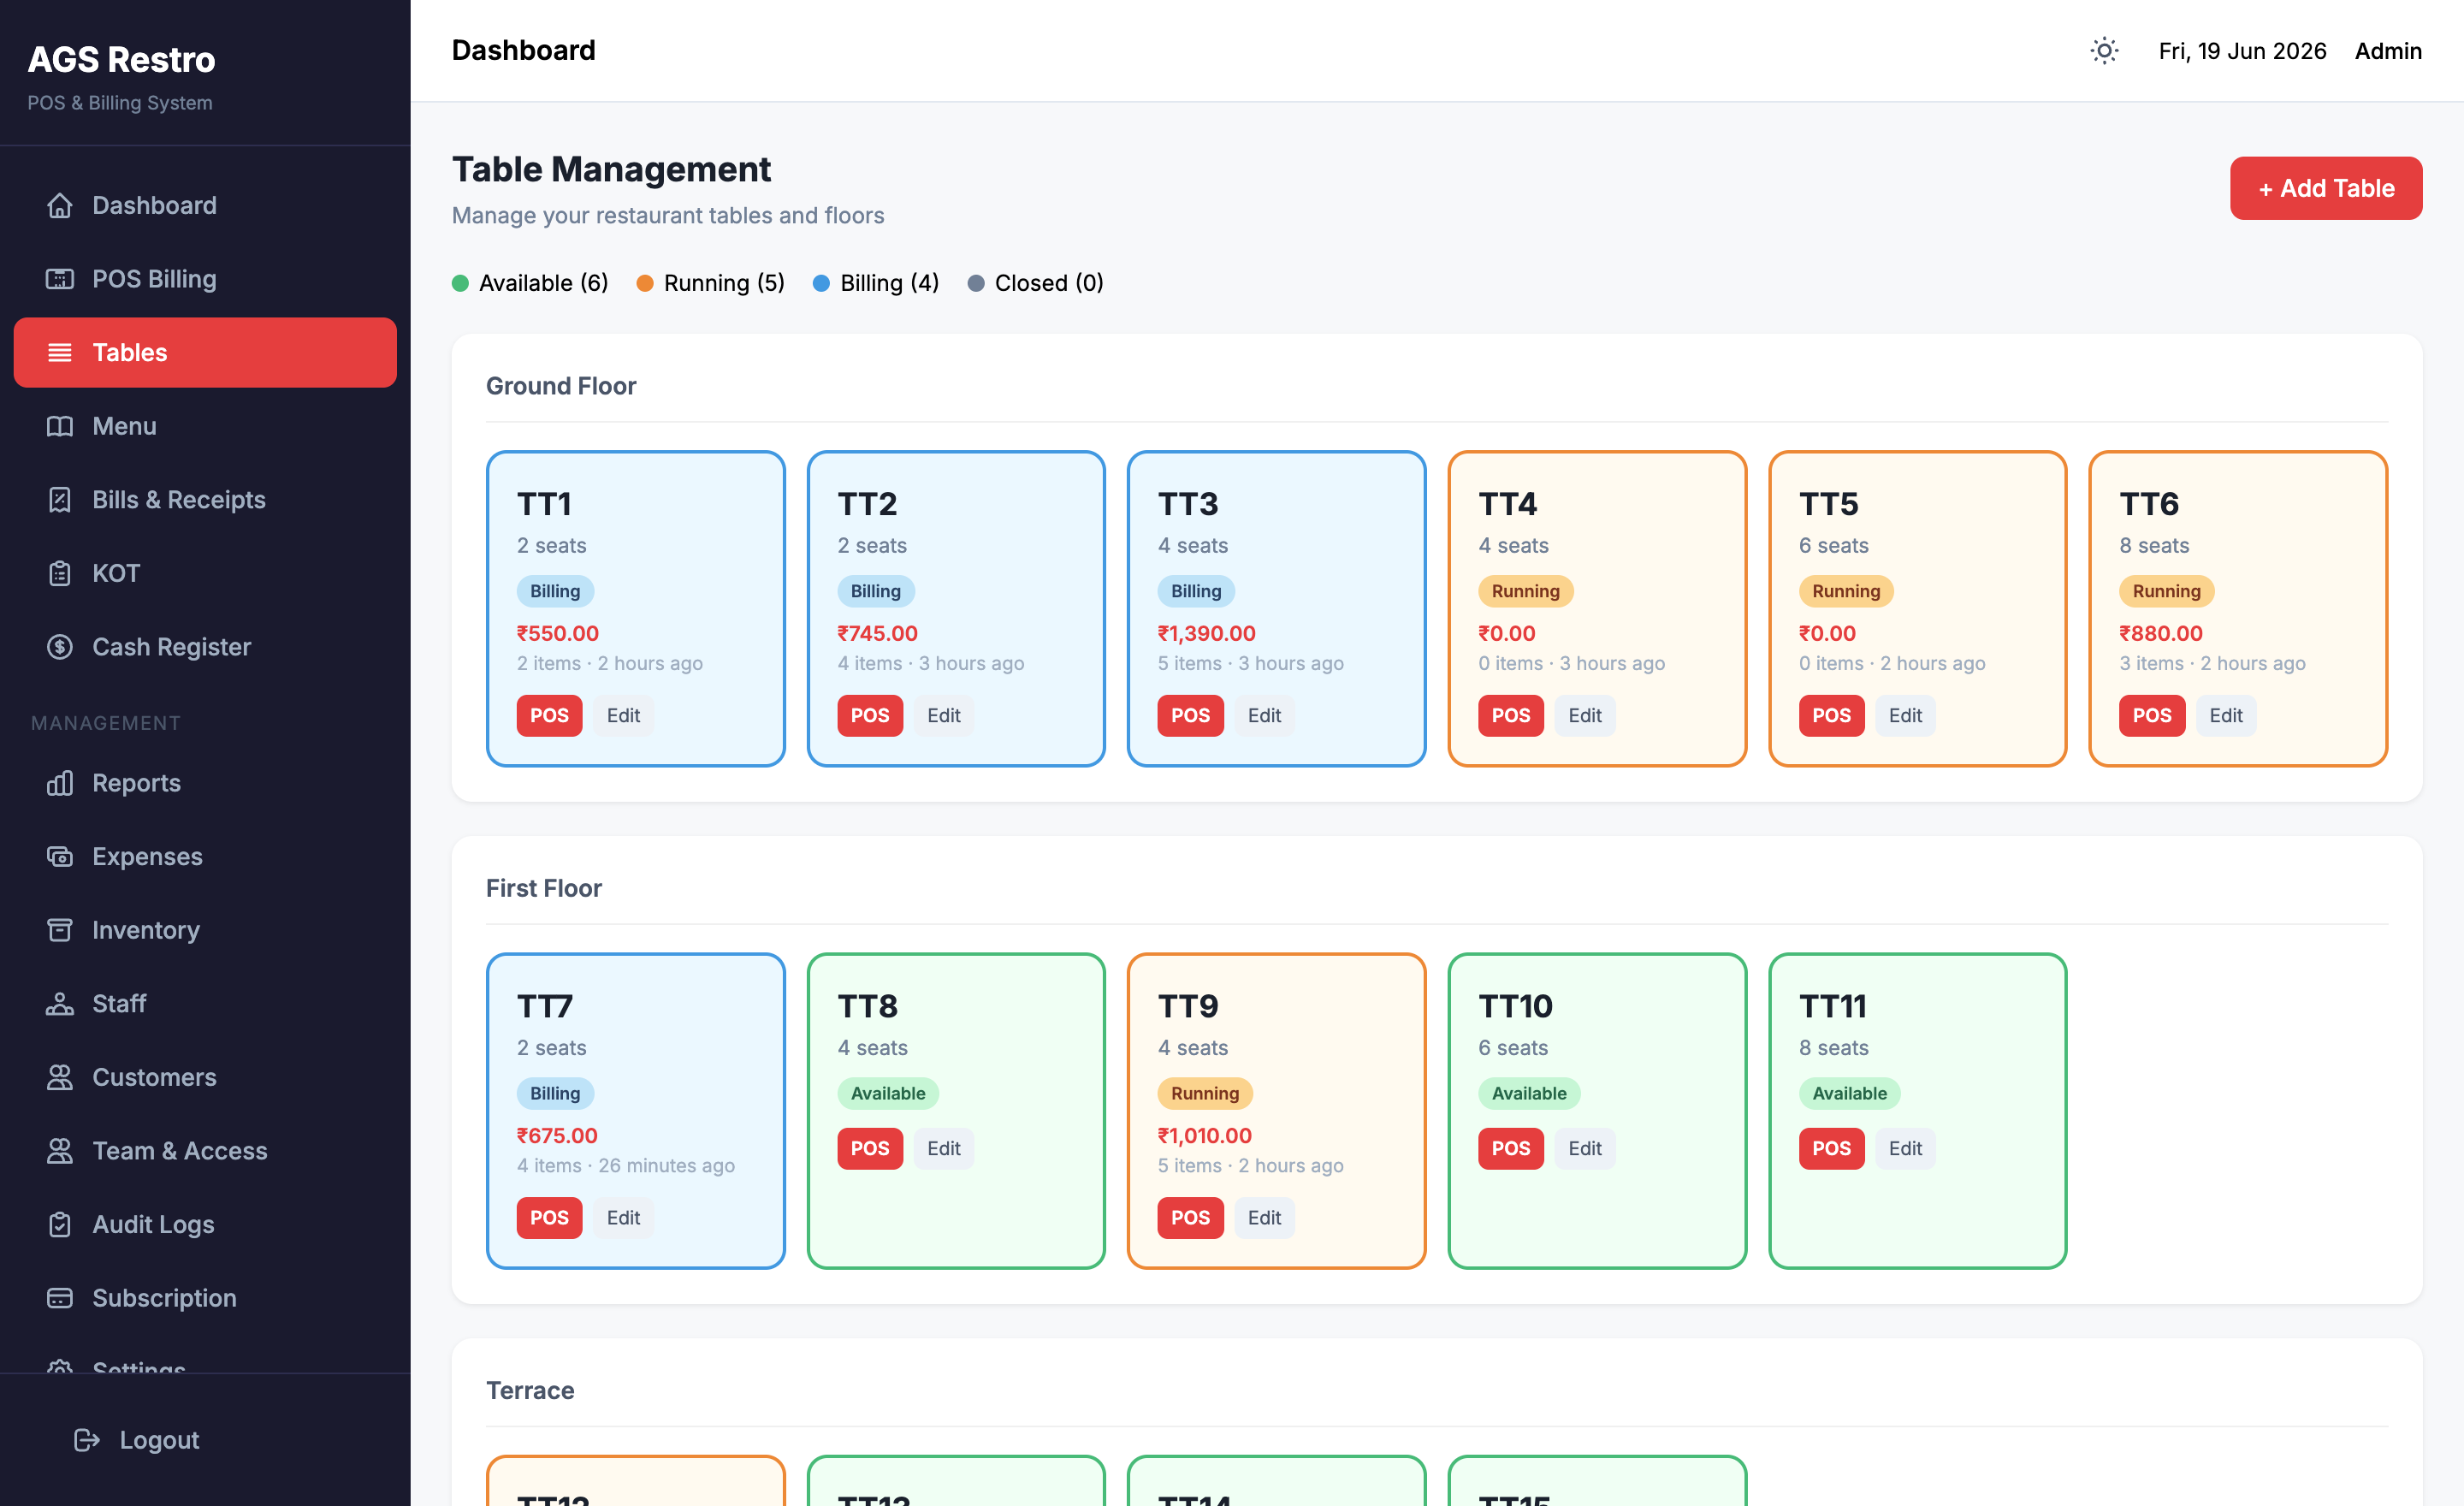Image resolution: width=2464 pixels, height=1506 pixels.
Task: Click the Team & Access icon
Action: pyautogui.click(x=60, y=1151)
